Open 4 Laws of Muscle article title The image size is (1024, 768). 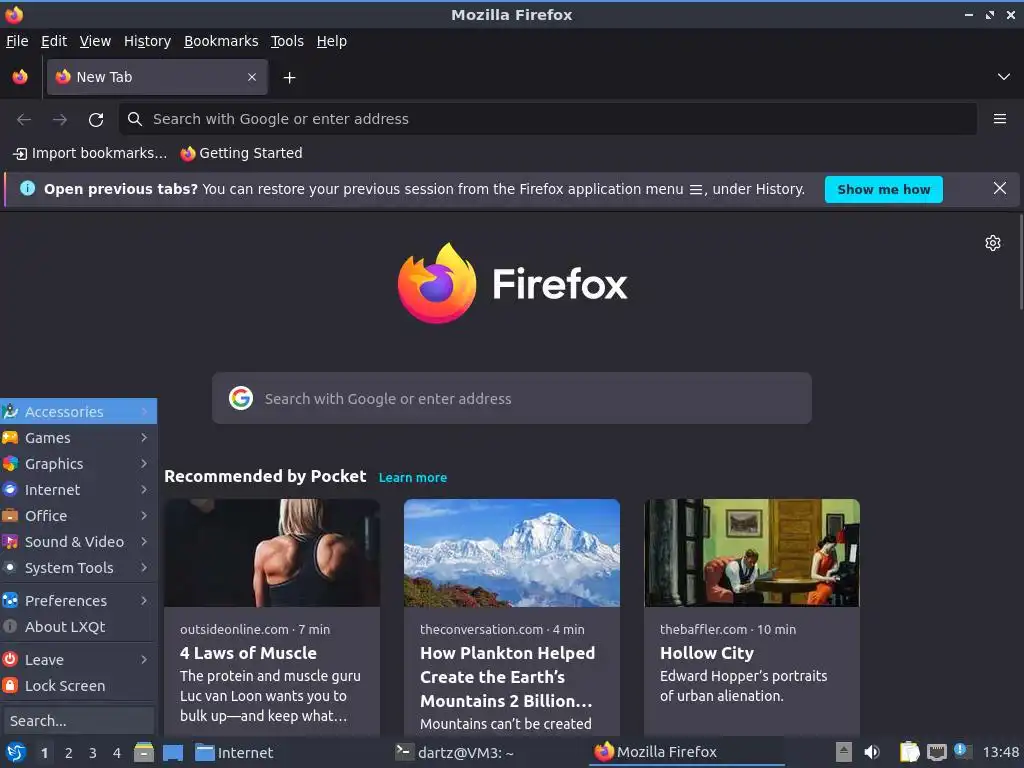pyautogui.click(x=248, y=653)
